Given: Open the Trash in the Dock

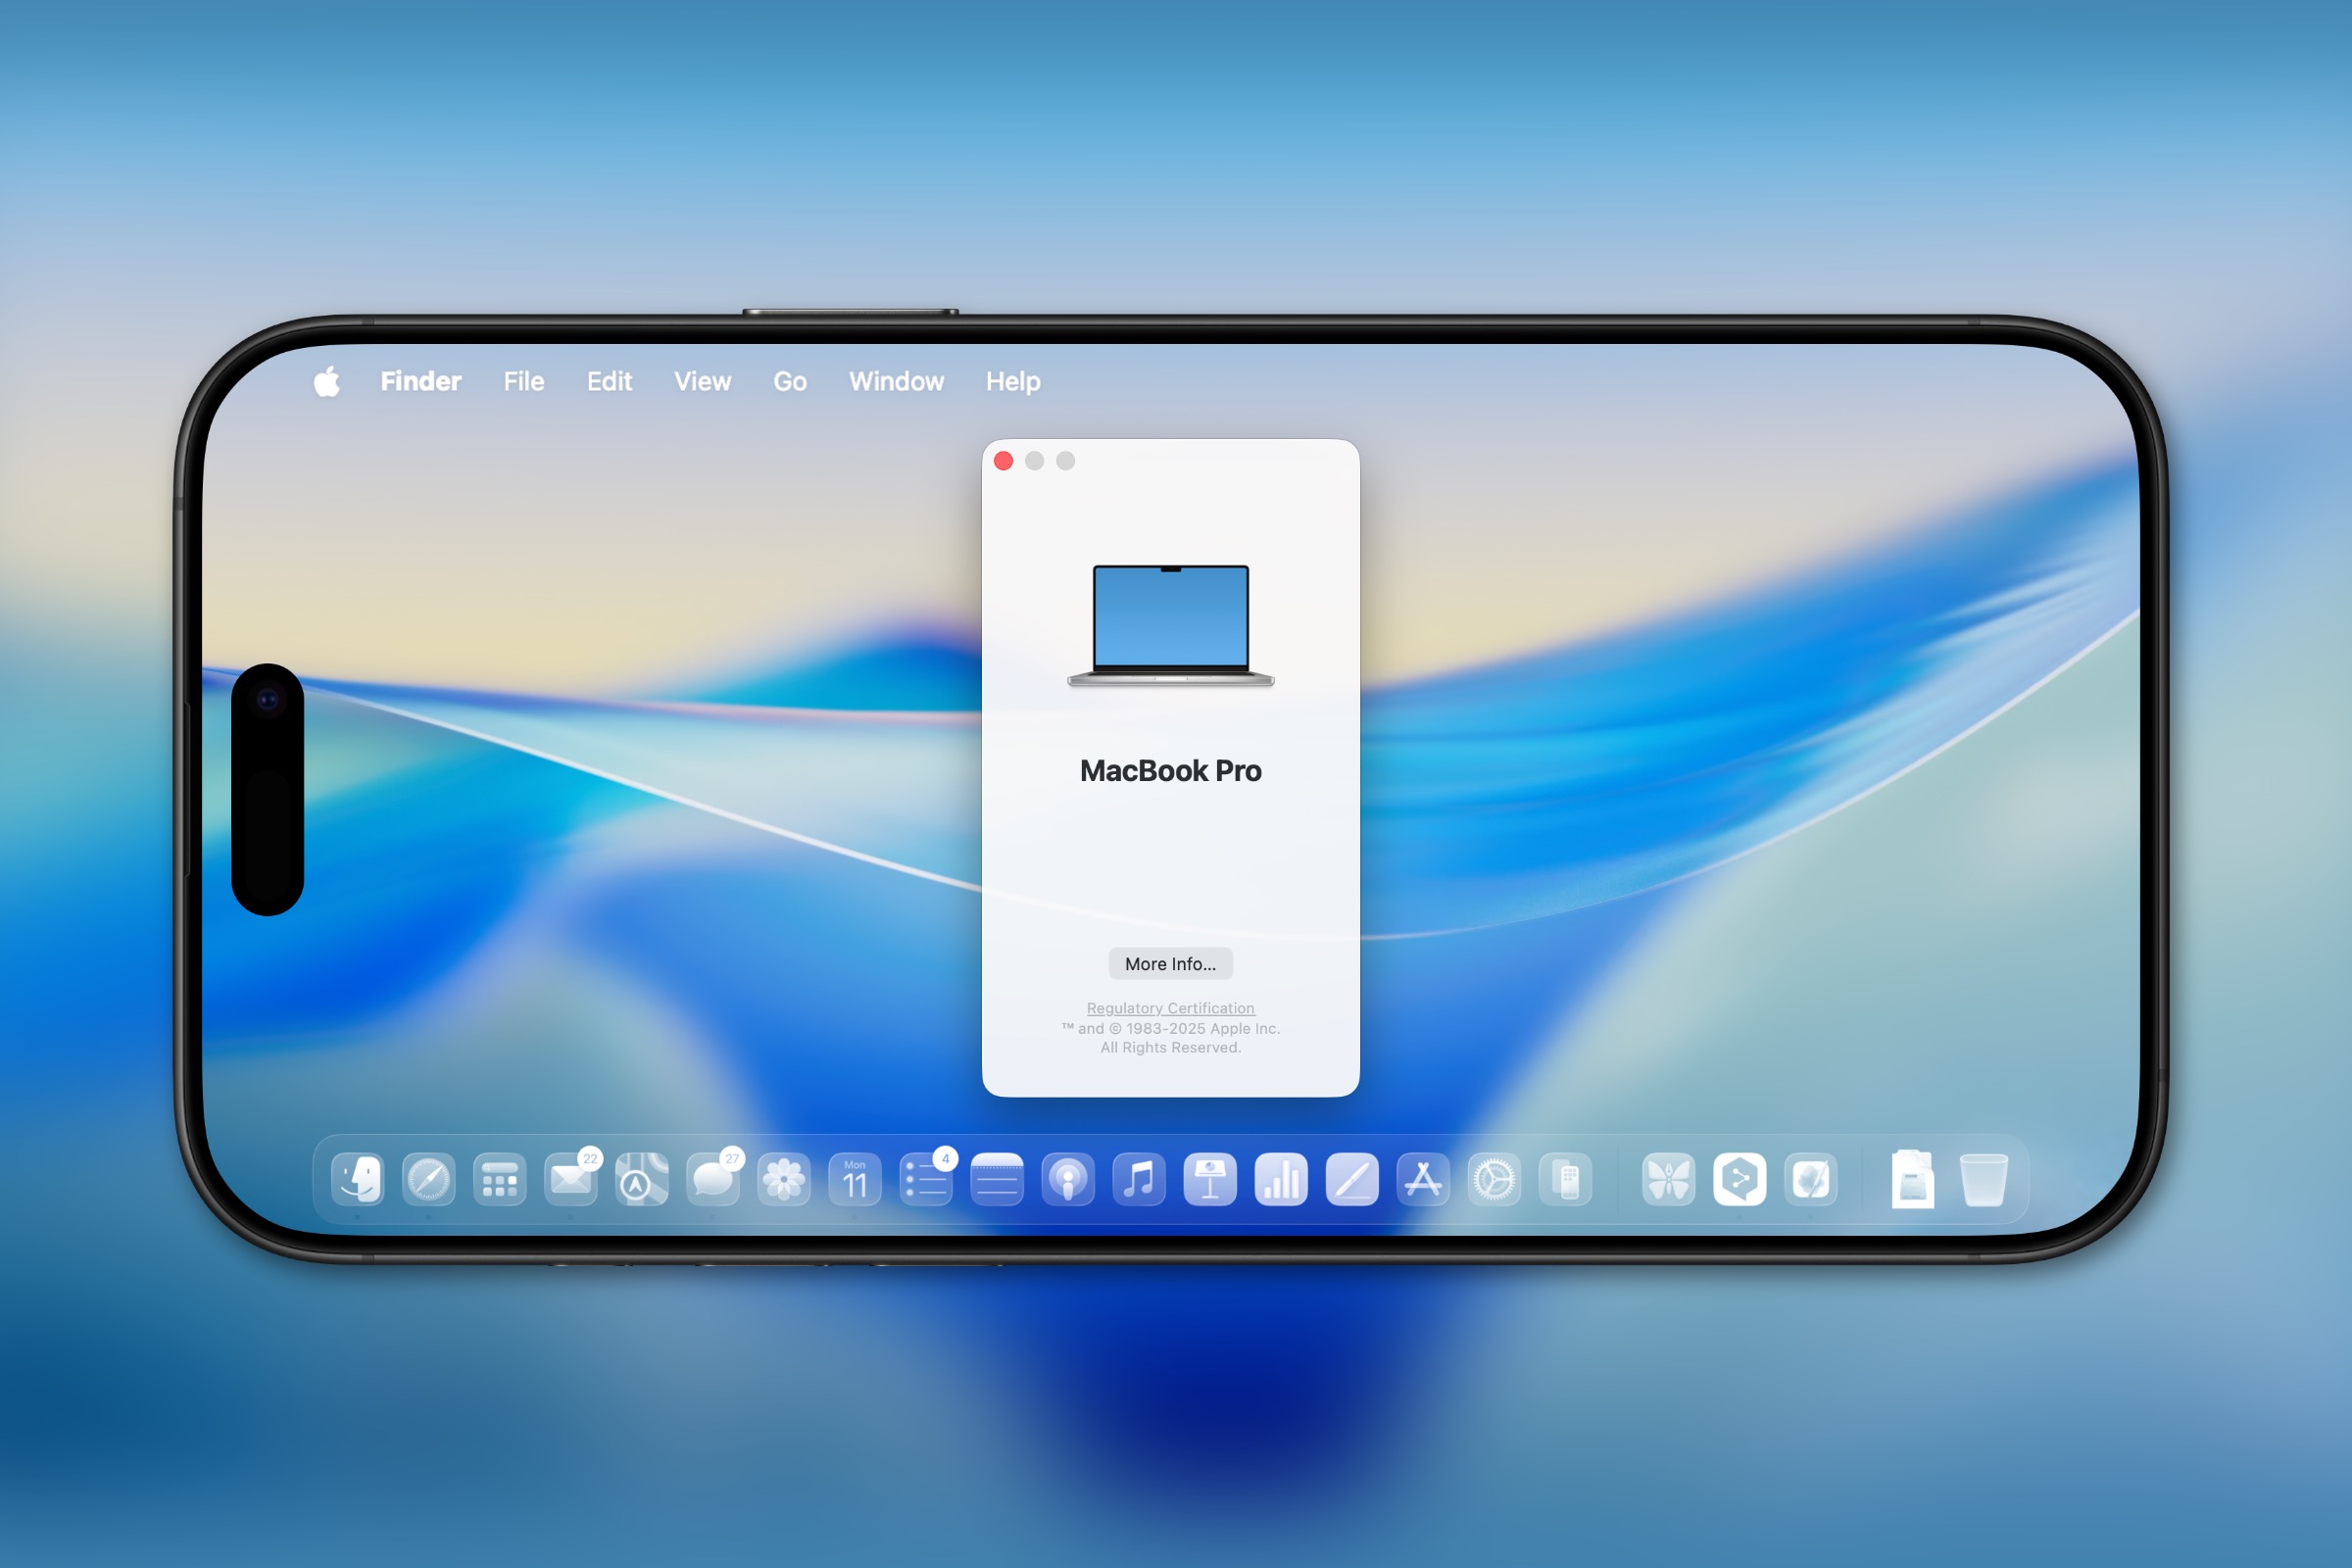Looking at the screenshot, I should [1985, 1180].
